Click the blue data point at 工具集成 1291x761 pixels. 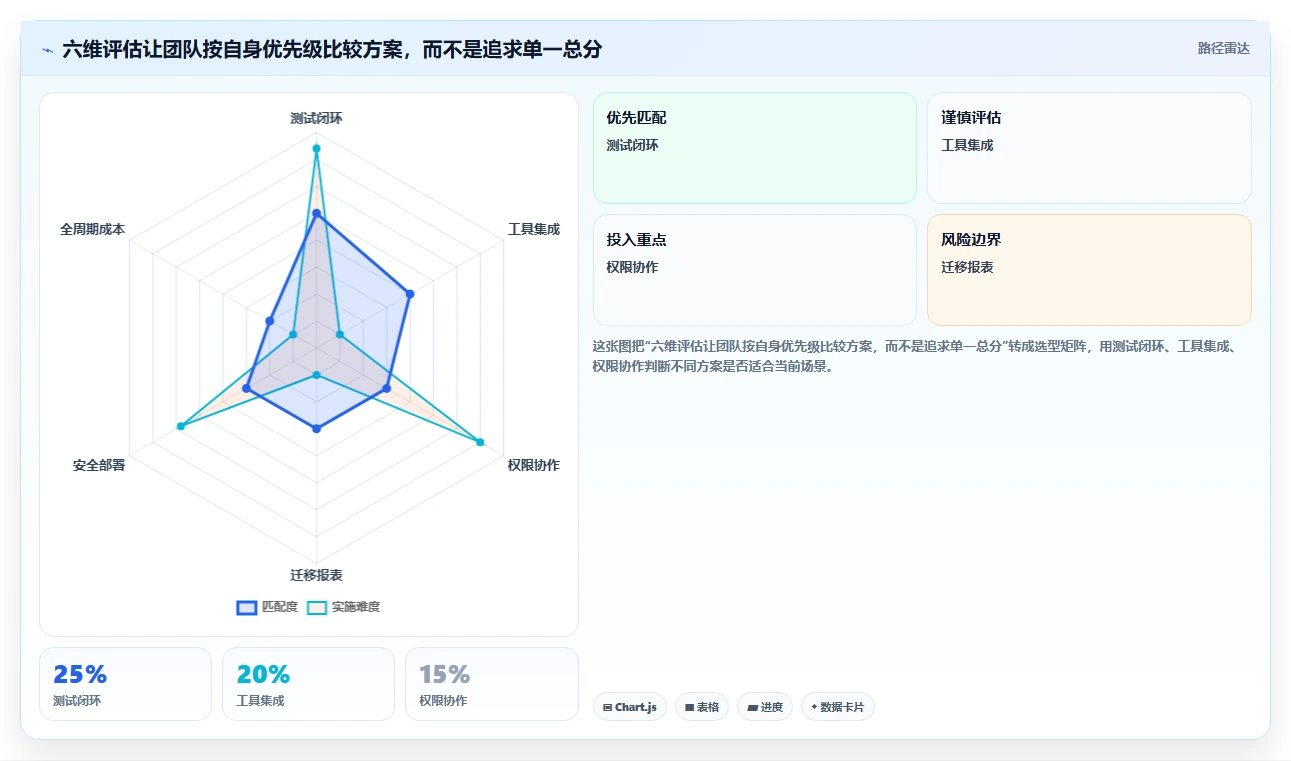point(409,294)
